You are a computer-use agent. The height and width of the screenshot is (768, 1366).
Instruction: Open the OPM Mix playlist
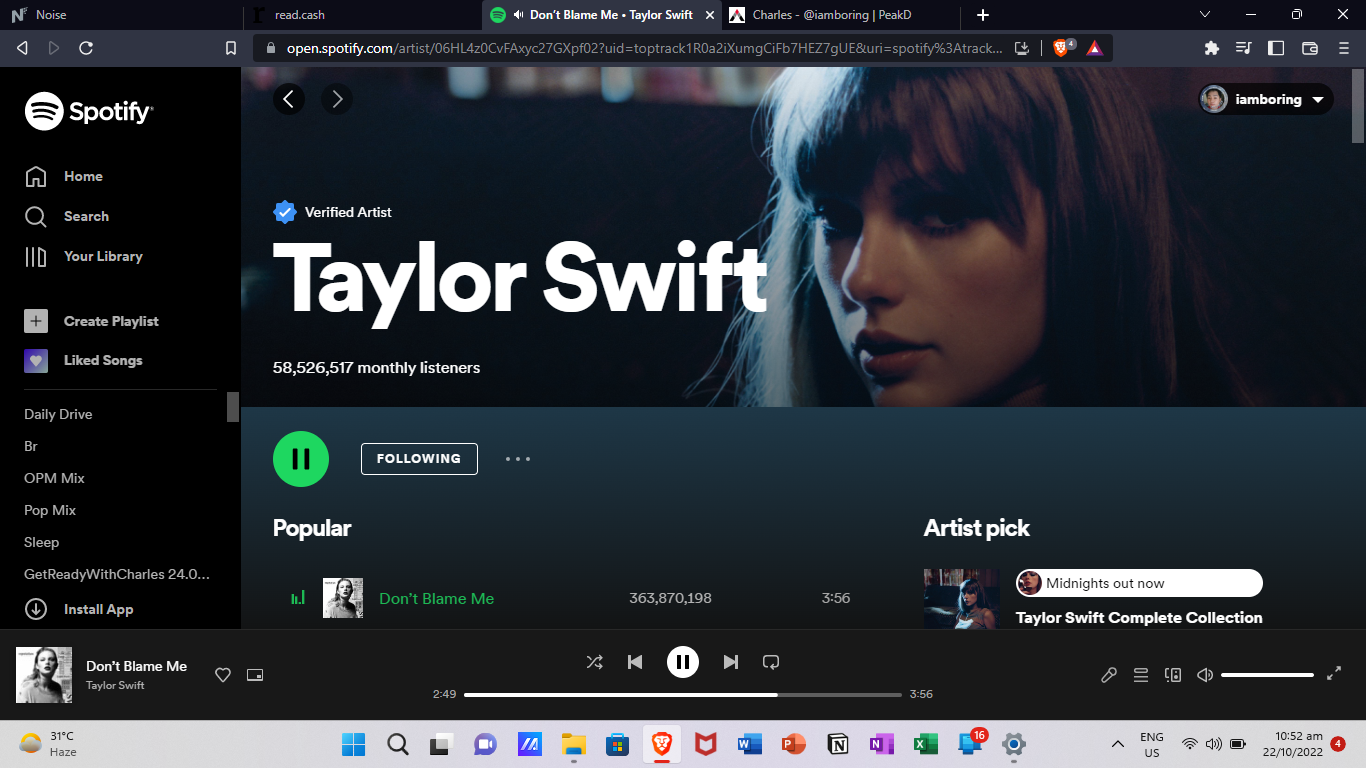click(x=54, y=478)
